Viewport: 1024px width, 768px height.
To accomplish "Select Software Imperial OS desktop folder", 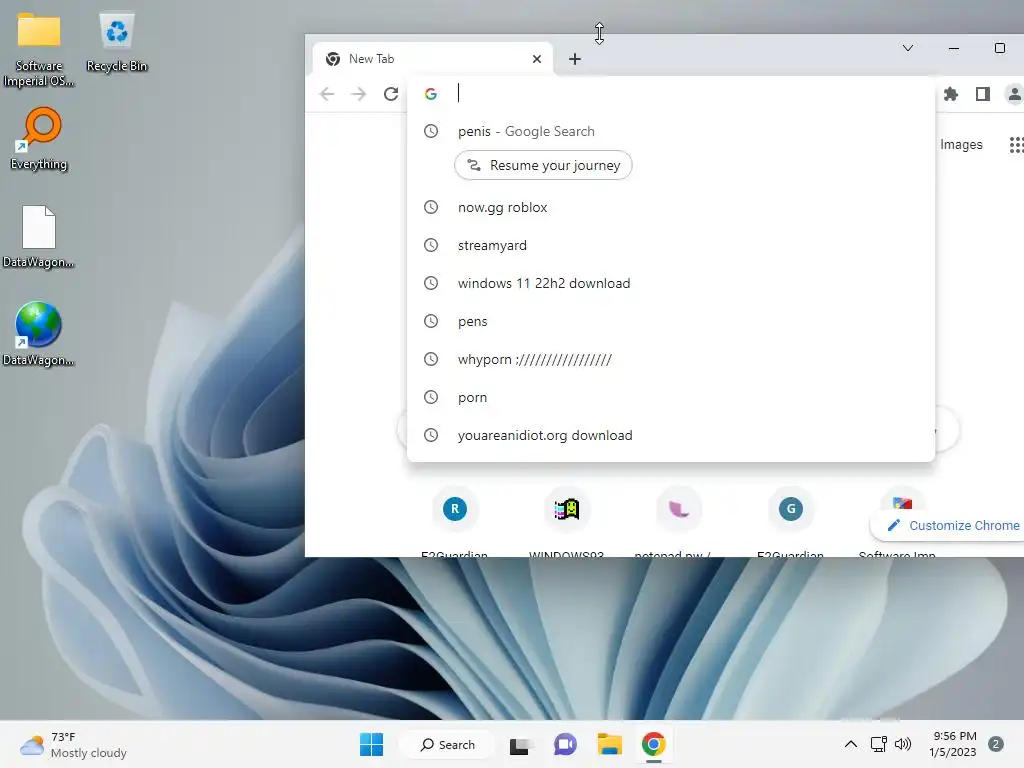I will point(39,50).
